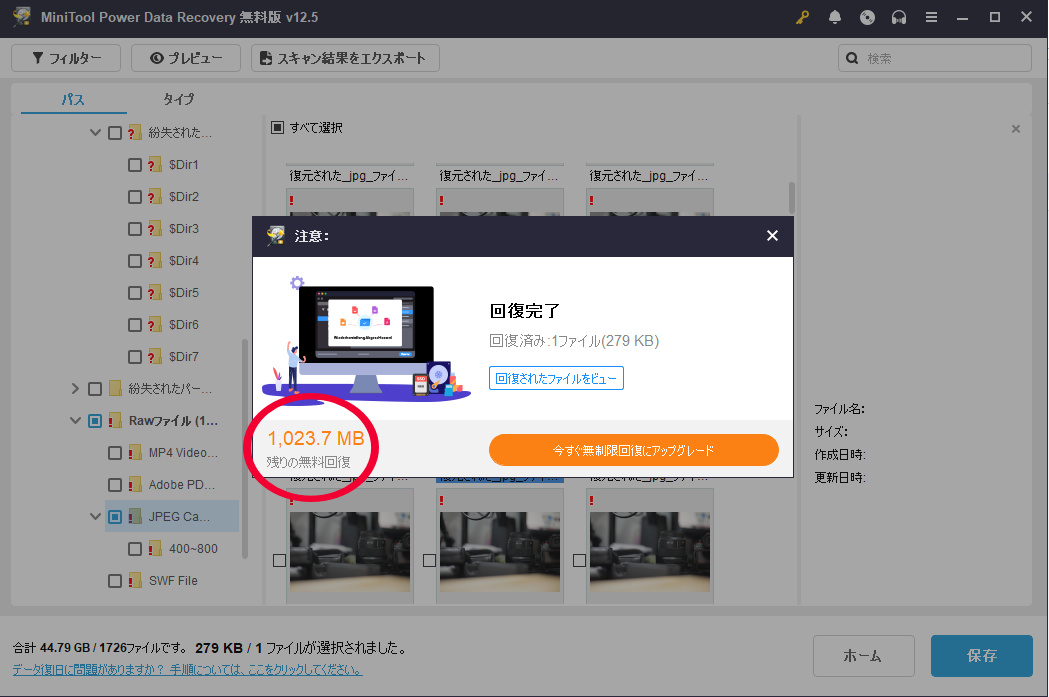The height and width of the screenshot is (697, 1049).
Task: Click the 1,023.7 MB remaining value
Action: click(316, 438)
